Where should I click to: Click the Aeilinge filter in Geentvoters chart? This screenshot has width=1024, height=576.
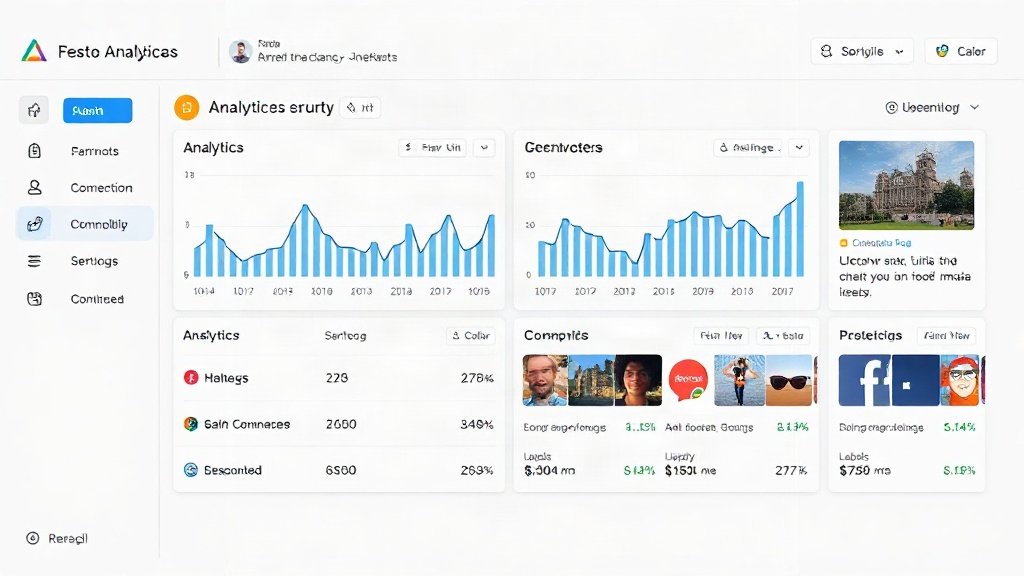click(x=748, y=148)
